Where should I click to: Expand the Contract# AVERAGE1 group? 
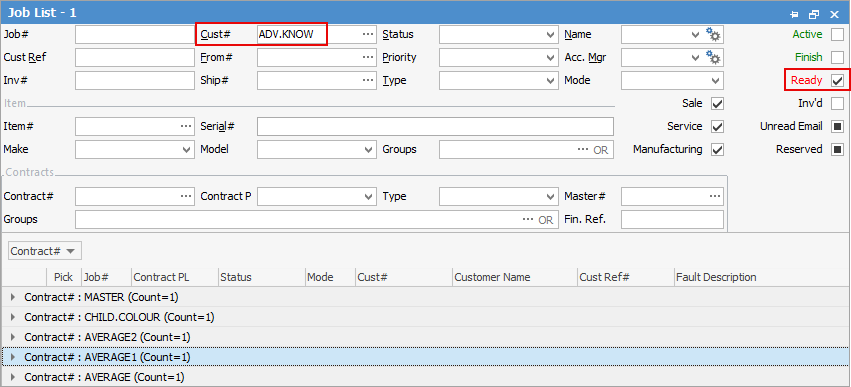[x=14, y=357]
